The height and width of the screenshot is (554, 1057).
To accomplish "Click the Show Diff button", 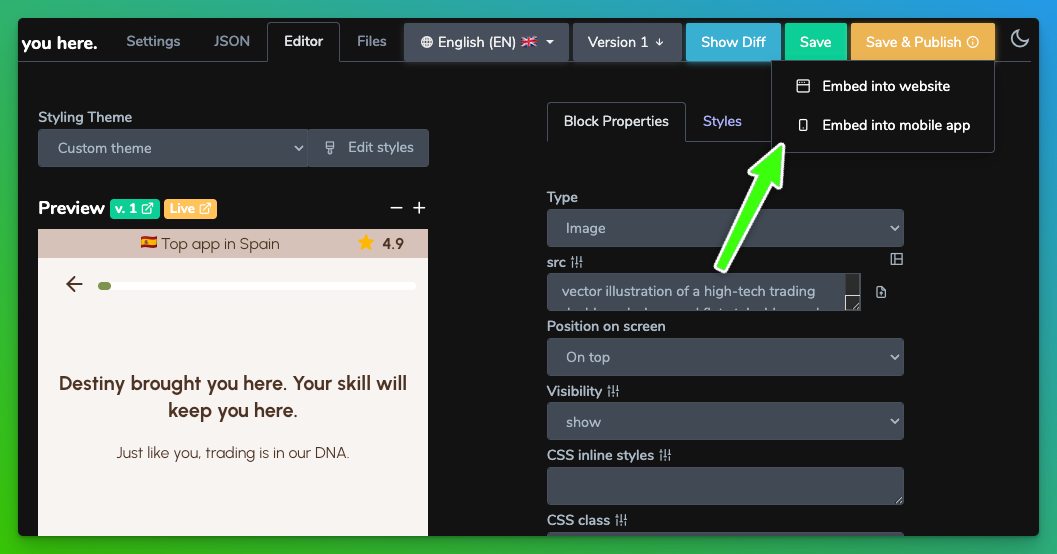I will click(733, 42).
